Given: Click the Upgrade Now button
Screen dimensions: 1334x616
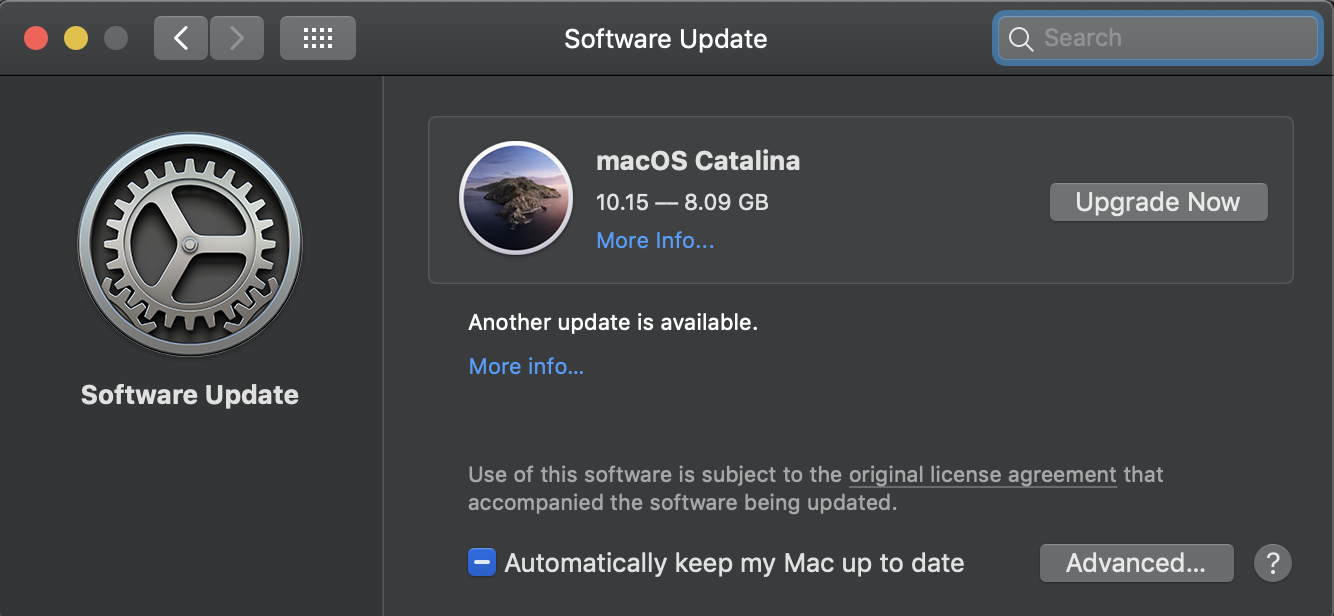Looking at the screenshot, I should tap(1158, 202).
